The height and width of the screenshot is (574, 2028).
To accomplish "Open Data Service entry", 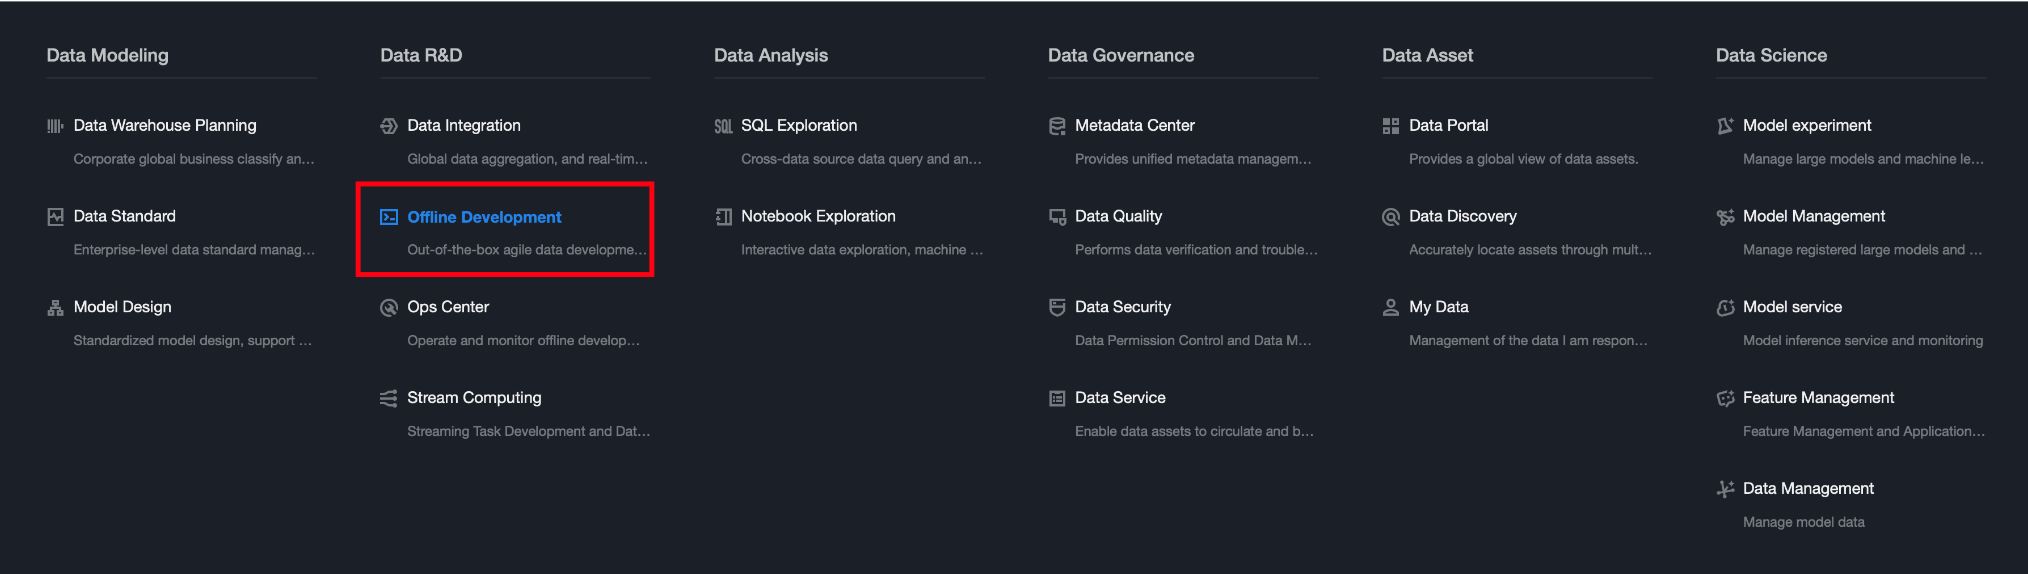I will point(1120,398).
